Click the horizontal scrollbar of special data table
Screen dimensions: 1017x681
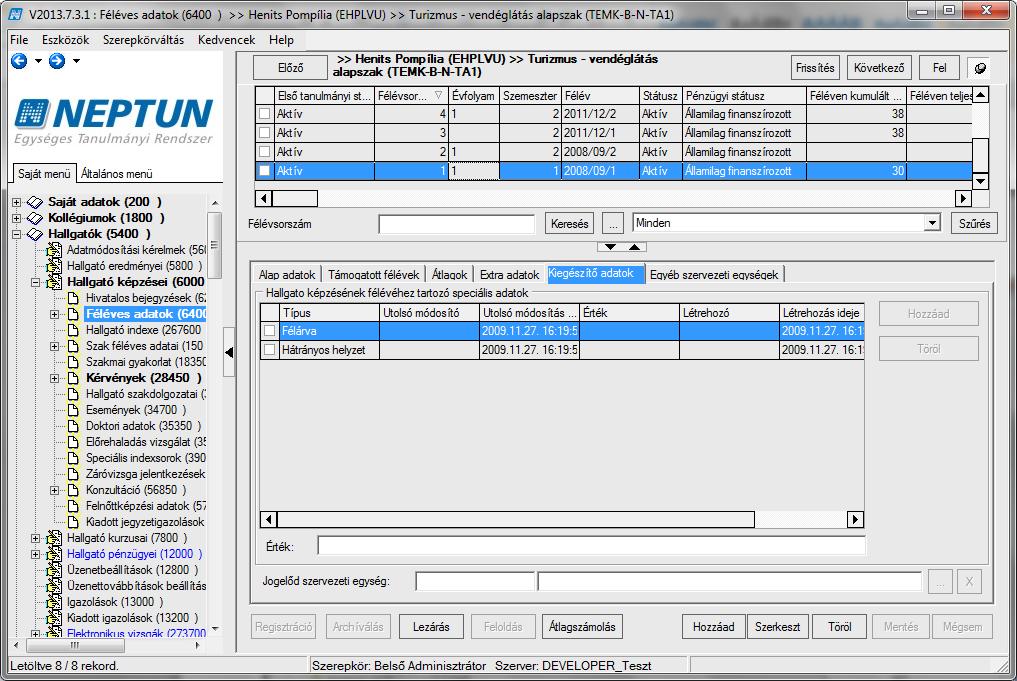tap(562, 520)
